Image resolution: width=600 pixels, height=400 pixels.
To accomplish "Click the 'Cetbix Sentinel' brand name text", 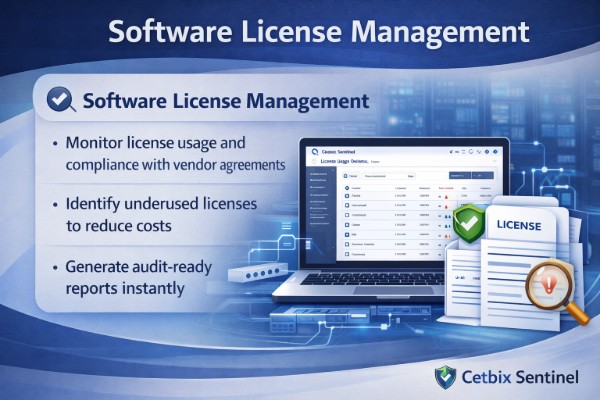I will (x=520, y=377).
